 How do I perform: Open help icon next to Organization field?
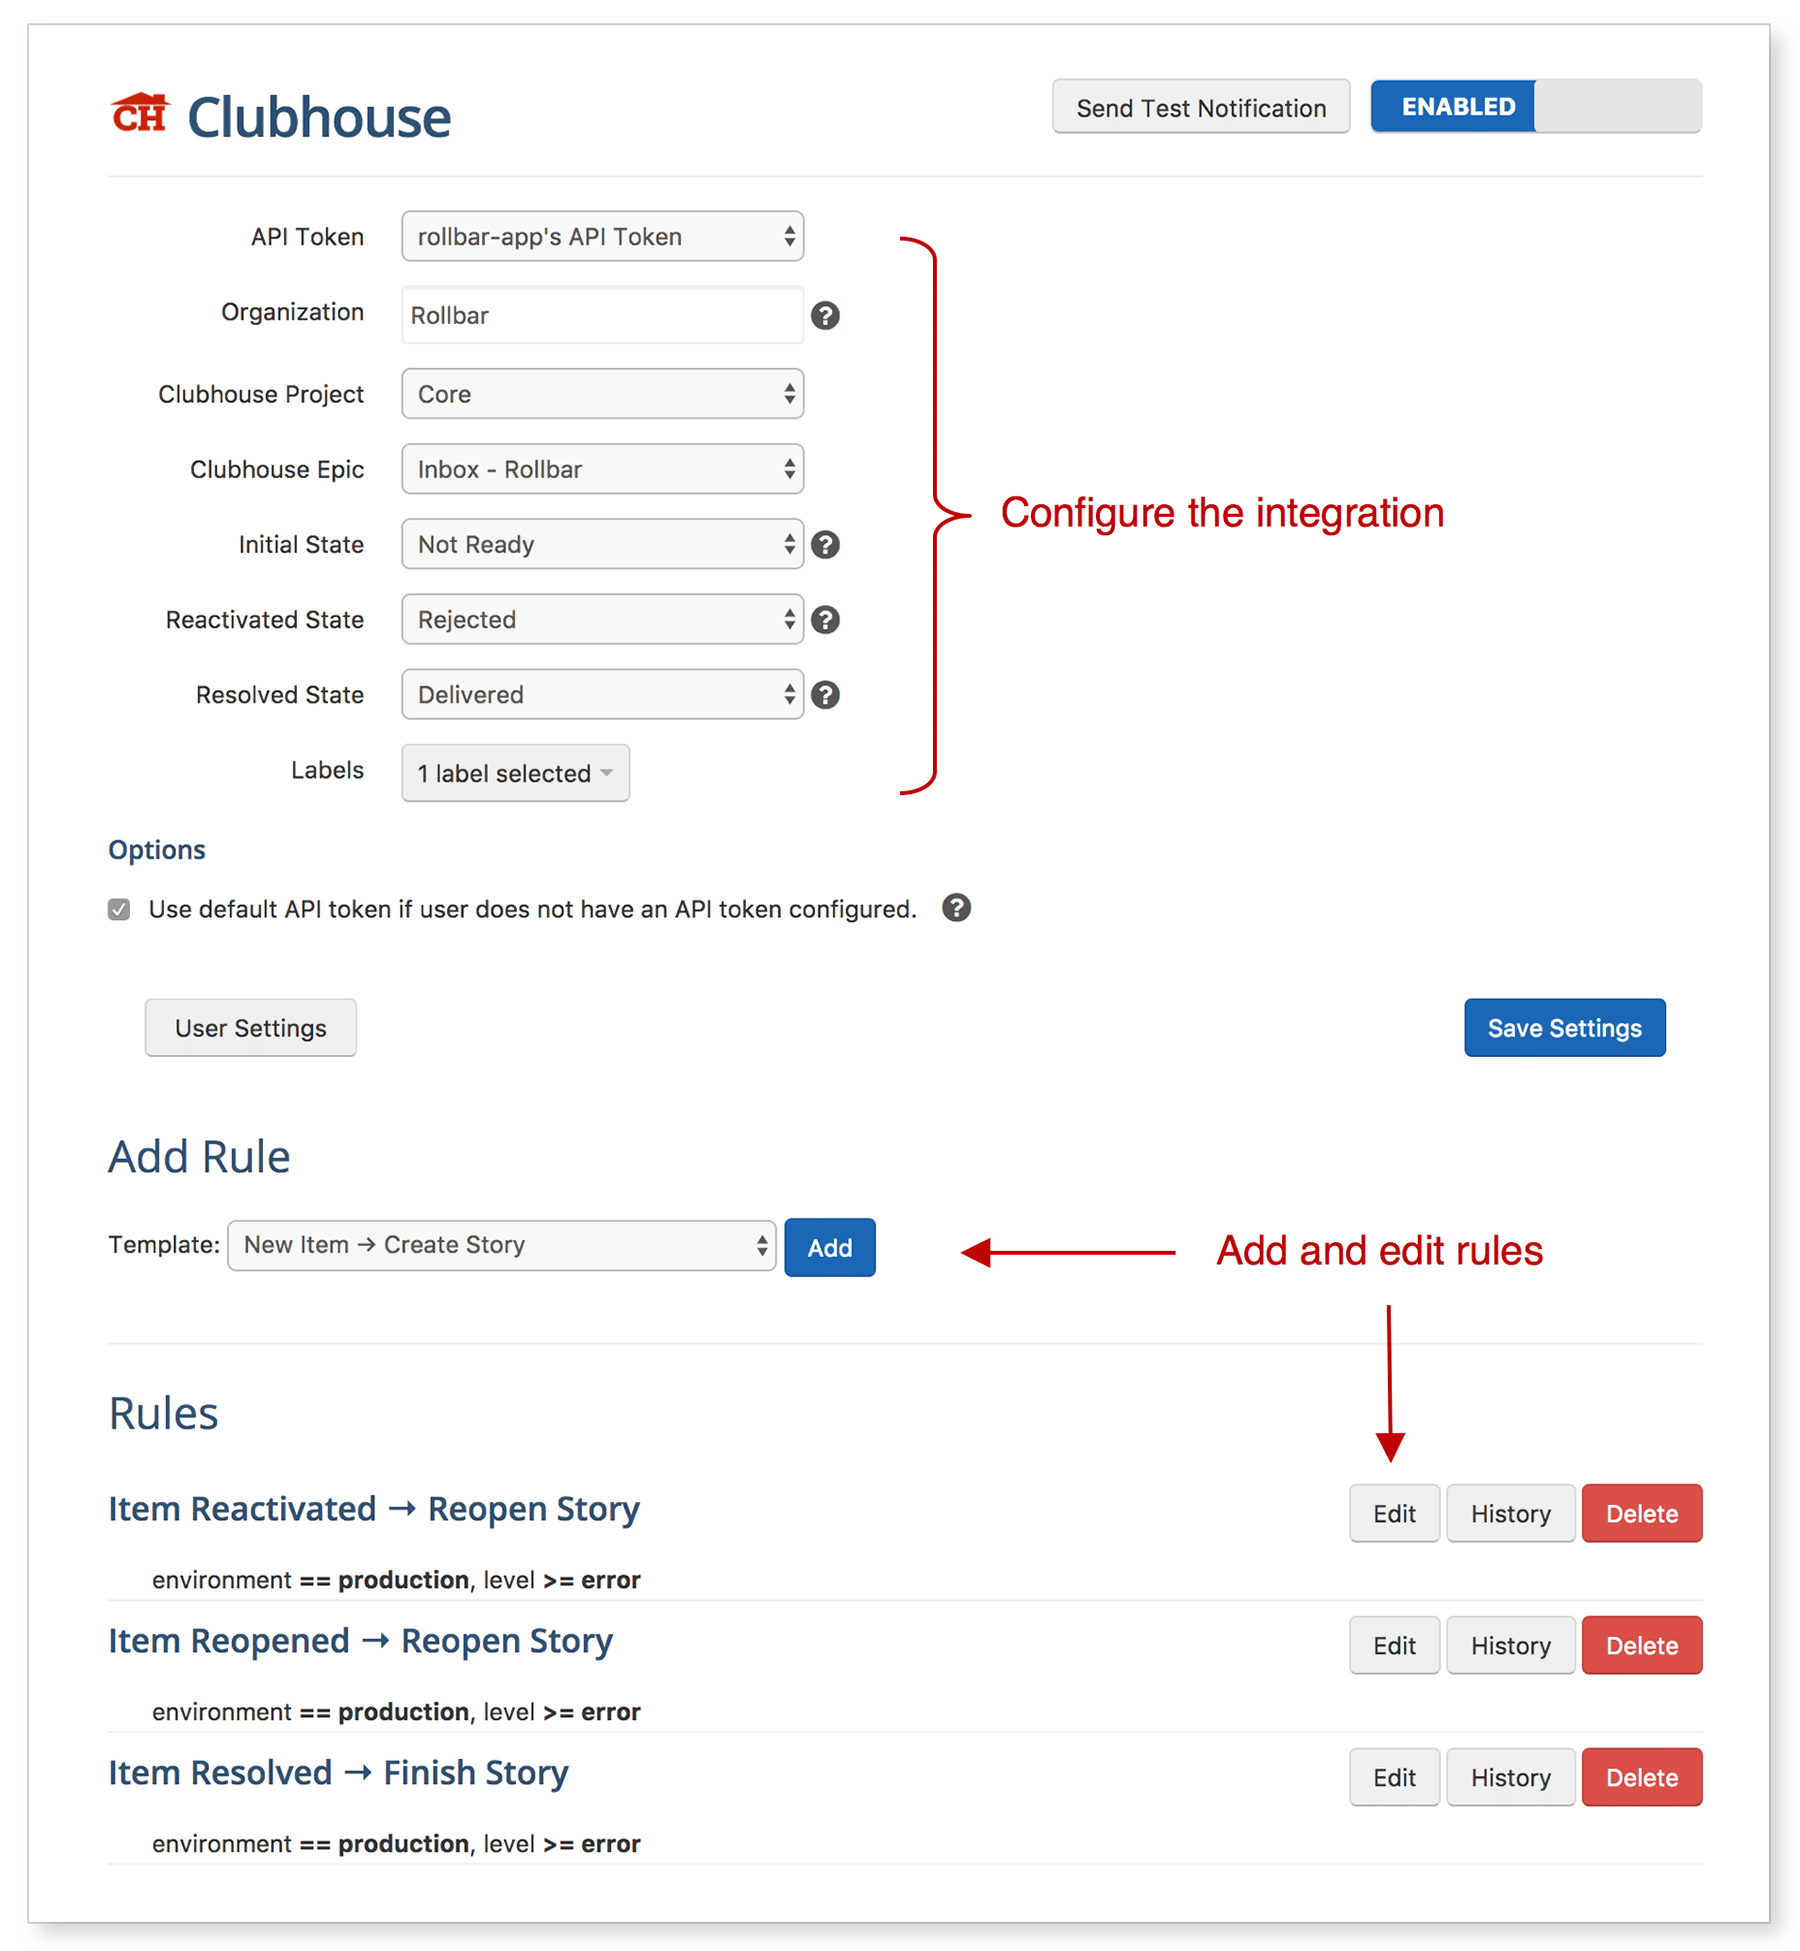(x=825, y=316)
